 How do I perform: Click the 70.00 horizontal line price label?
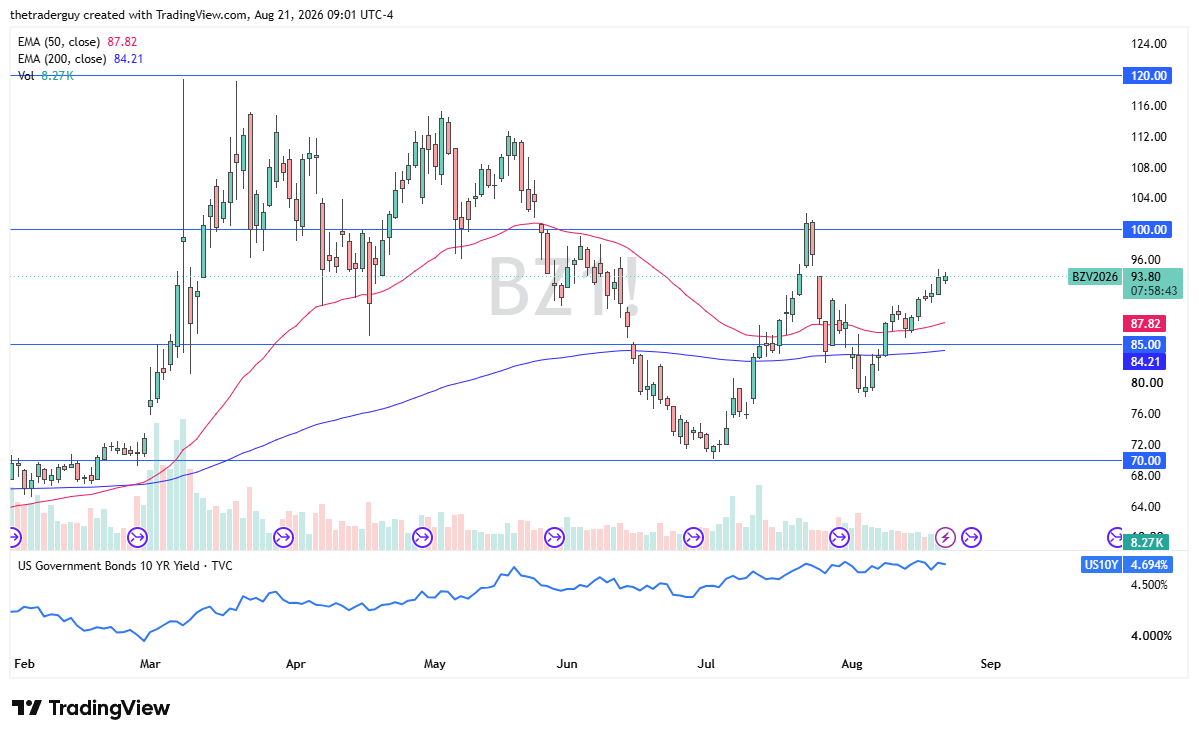(x=1145, y=461)
